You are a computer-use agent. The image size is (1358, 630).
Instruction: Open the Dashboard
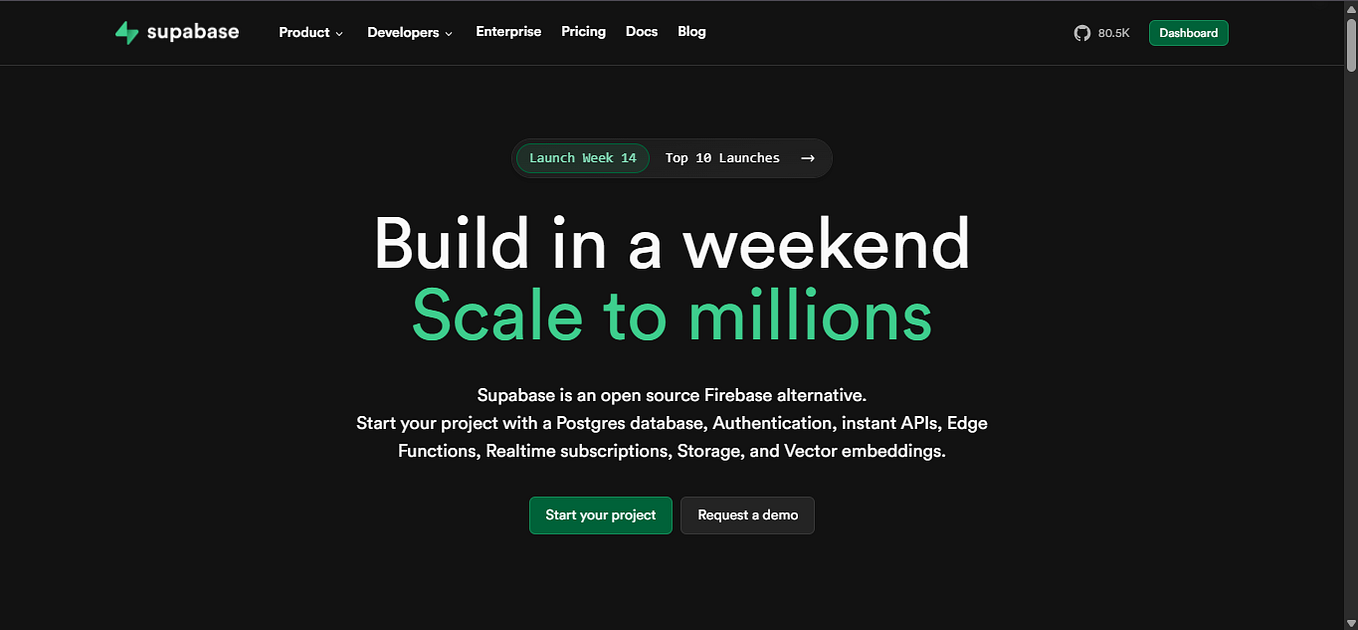click(1188, 32)
